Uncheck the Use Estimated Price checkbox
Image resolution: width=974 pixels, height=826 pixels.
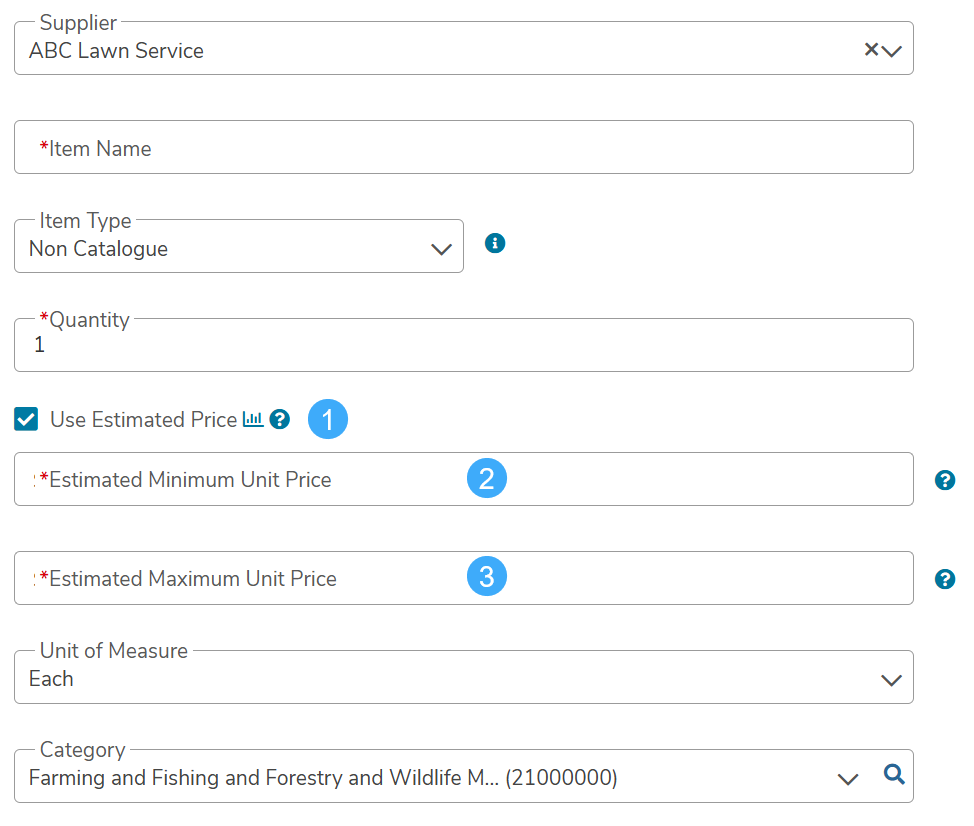pos(27,420)
